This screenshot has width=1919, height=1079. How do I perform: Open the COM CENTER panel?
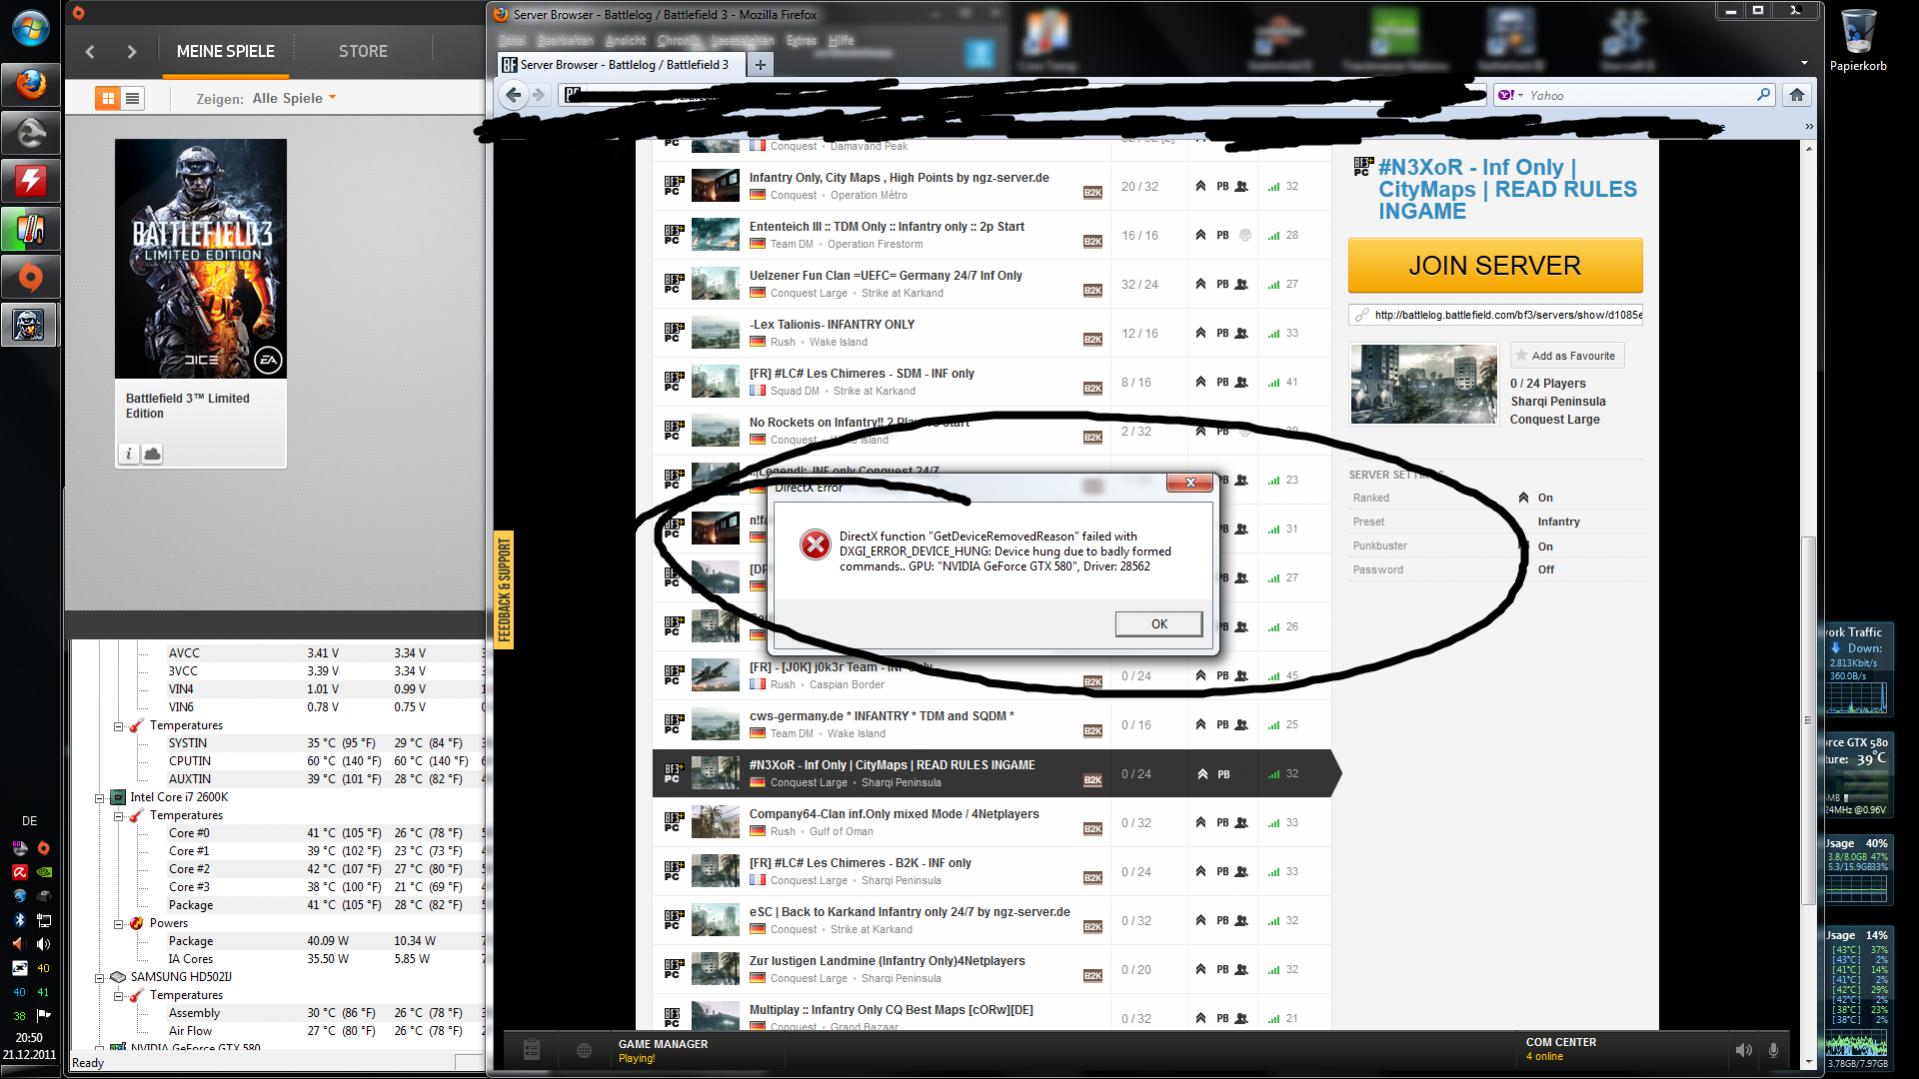coord(1560,1049)
